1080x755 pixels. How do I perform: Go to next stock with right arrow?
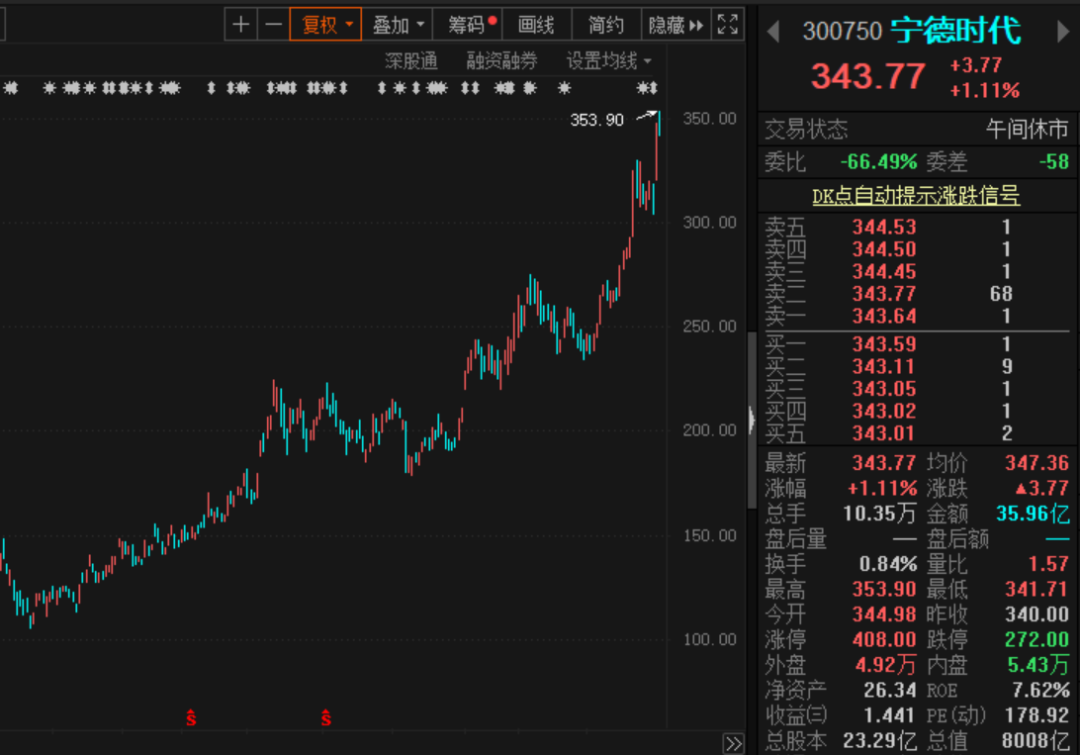(1063, 31)
